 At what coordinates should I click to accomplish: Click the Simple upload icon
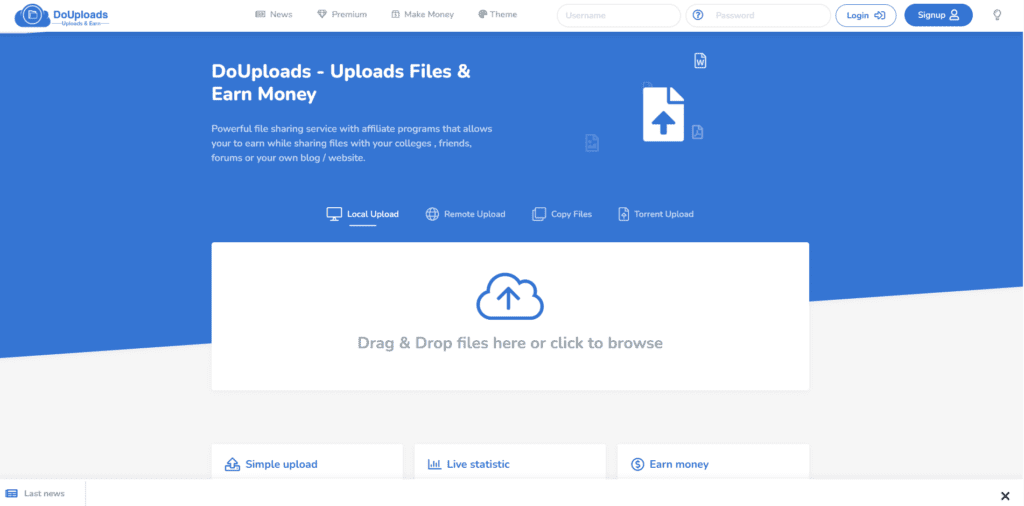tap(232, 464)
